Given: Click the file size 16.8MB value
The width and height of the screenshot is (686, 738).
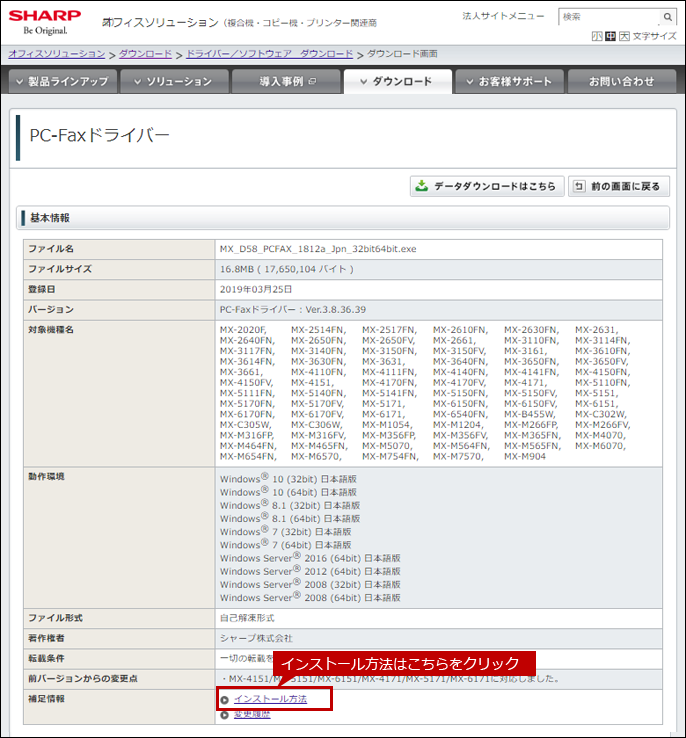Looking at the screenshot, I should 287,269.
